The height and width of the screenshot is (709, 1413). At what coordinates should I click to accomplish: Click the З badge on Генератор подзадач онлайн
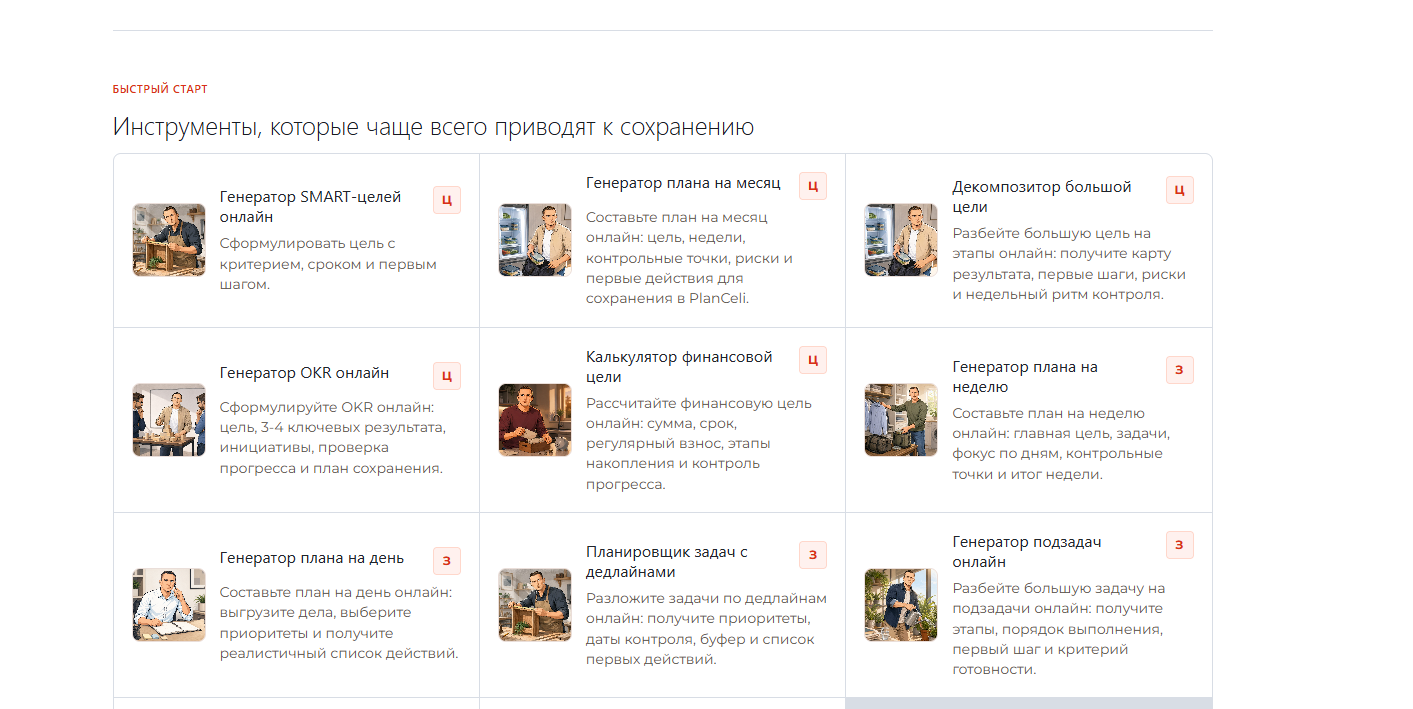pyautogui.click(x=1180, y=545)
